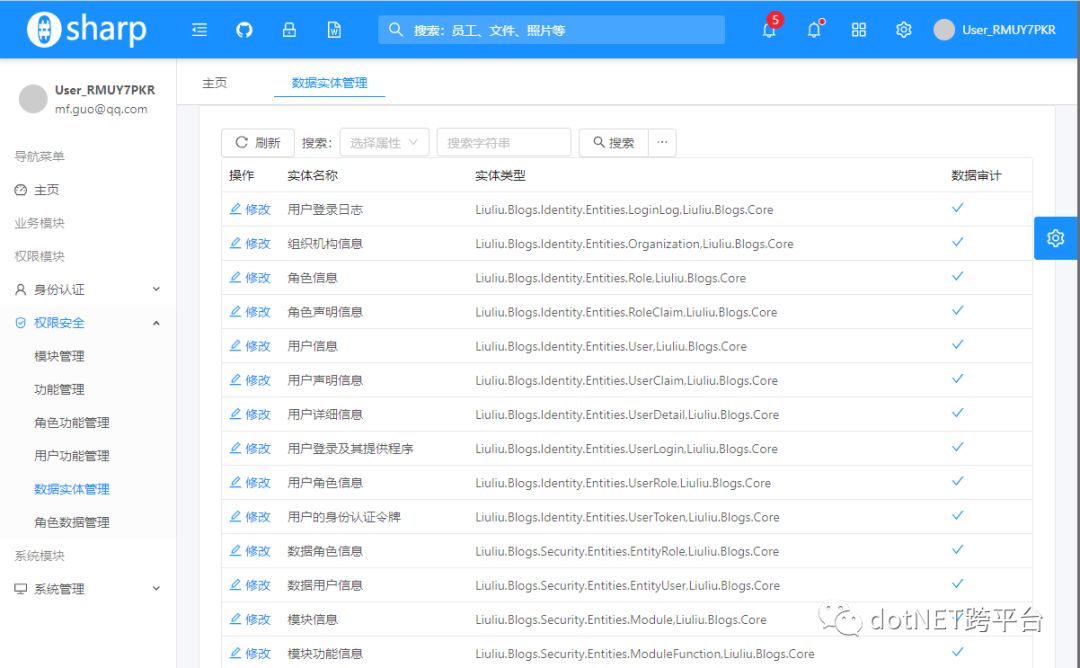Click the 数据审计 column header
The height and width of the screenshot is (668, 1080).
coord(976,176)
